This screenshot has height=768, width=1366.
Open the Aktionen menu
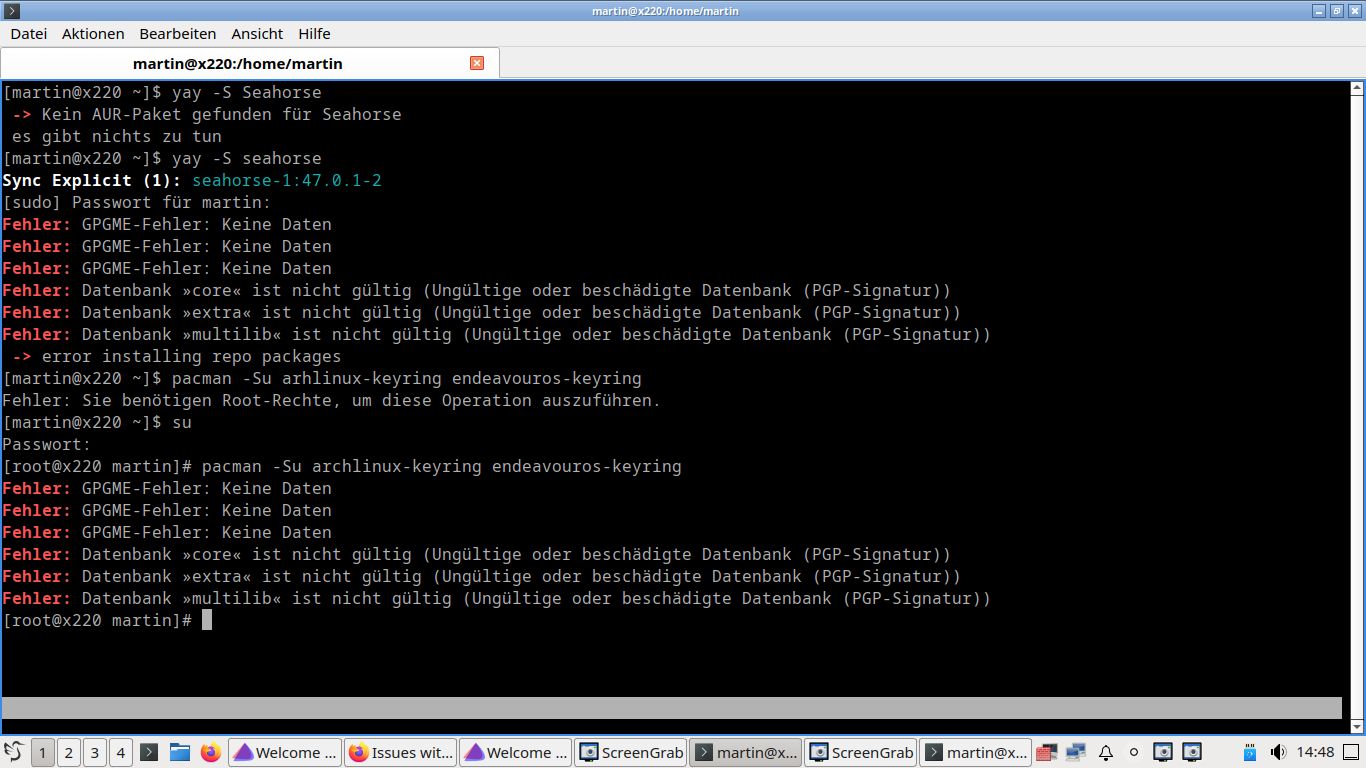pyautogui.click(x=93, y=34)
